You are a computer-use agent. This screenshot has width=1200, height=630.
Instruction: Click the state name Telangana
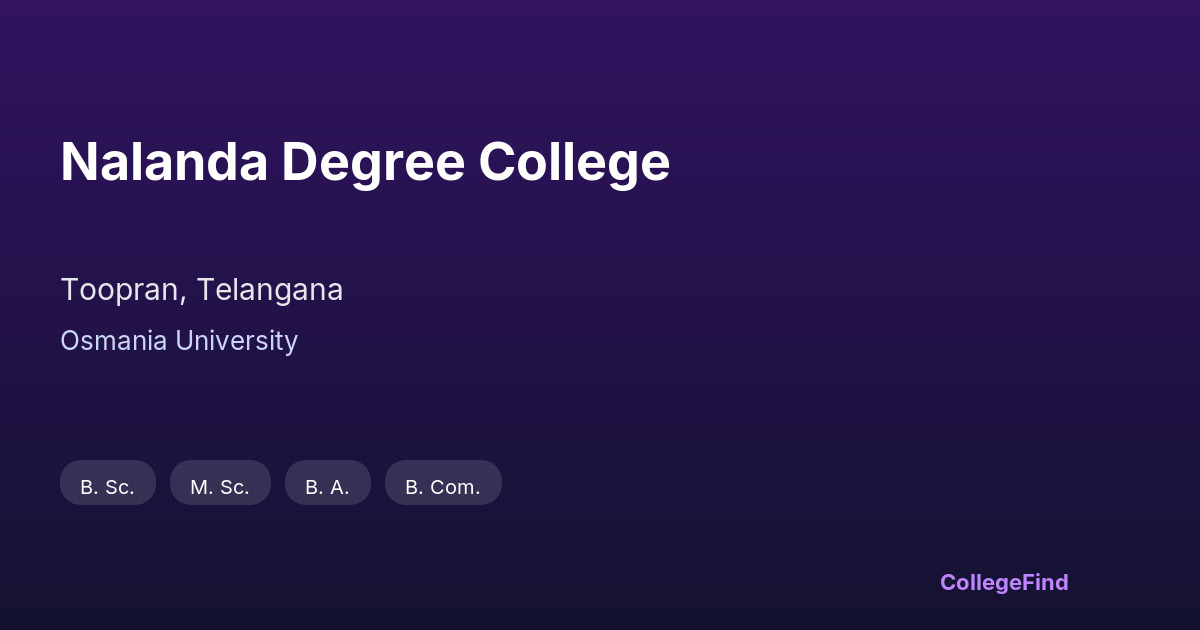pos(270,290)
